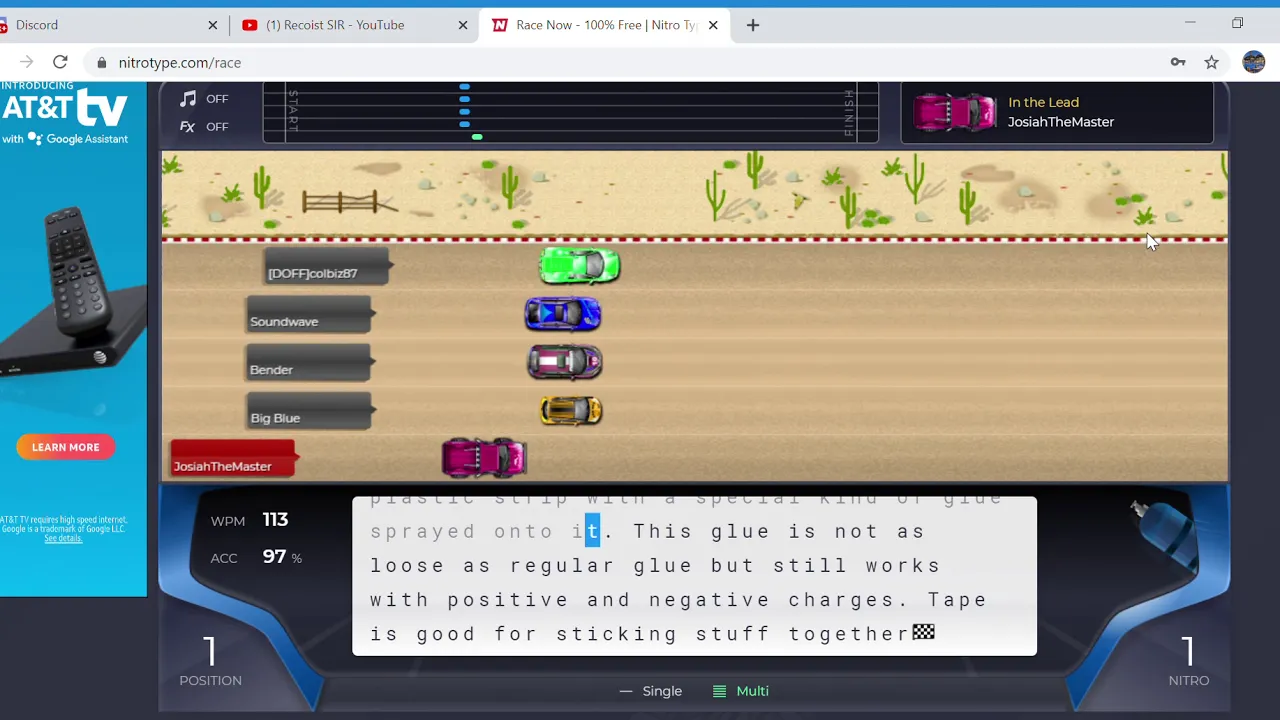
Task: Click the NITRO count label
Action: pos(1189,680)
